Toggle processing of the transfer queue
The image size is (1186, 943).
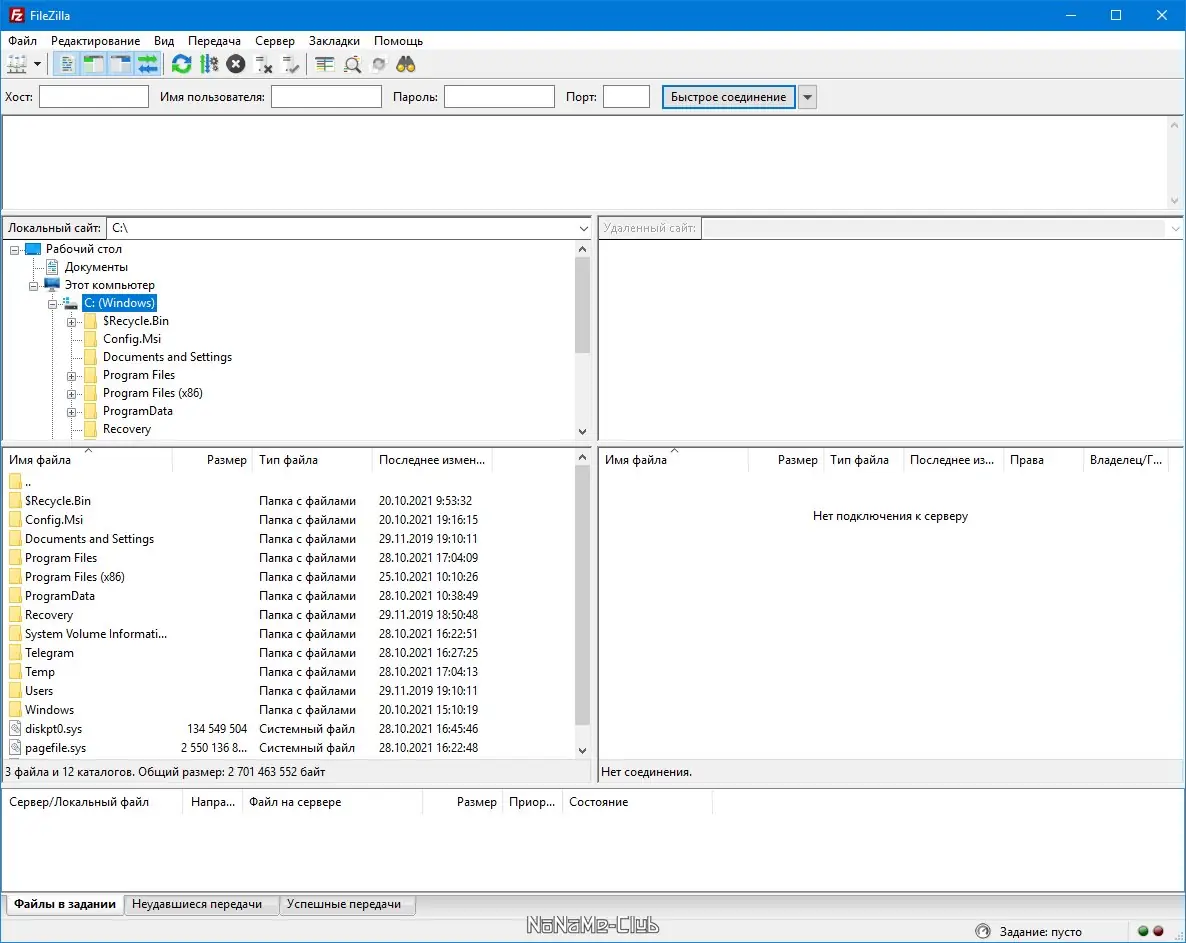209,65
